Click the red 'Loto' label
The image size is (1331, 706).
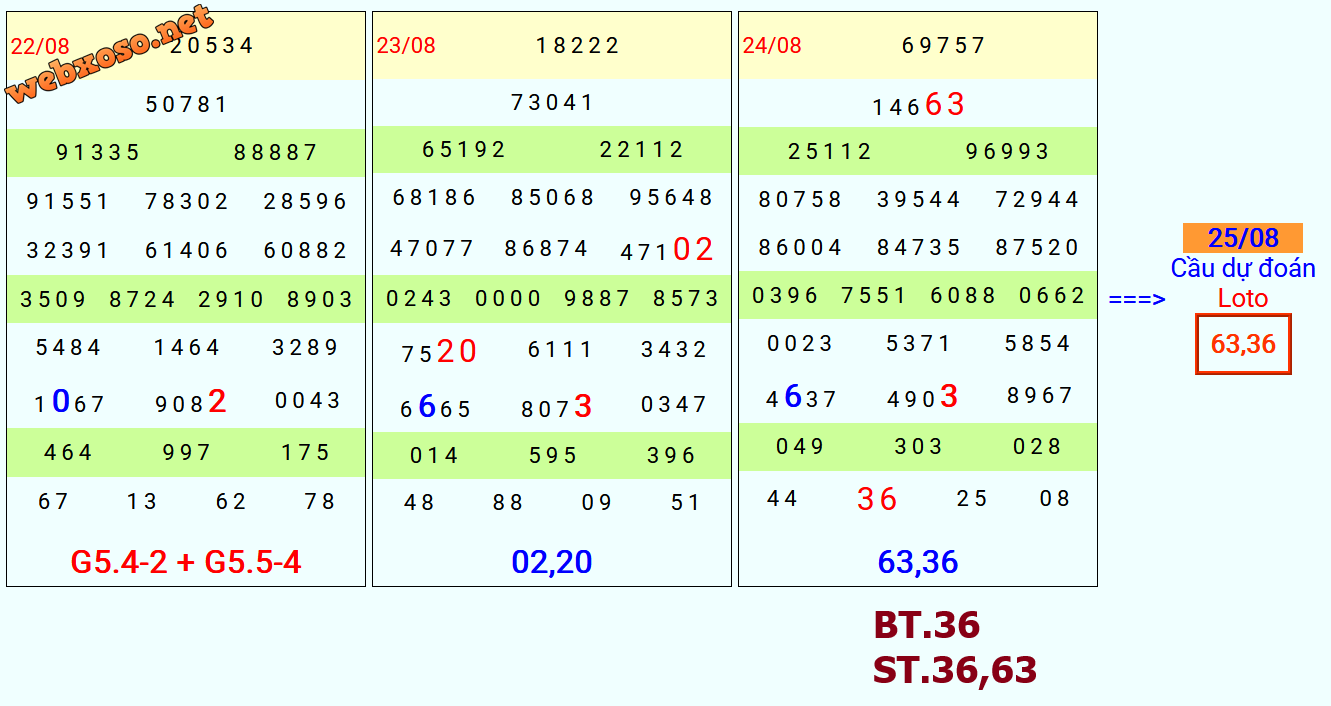pyautogui.click(x=1242, y=298)
